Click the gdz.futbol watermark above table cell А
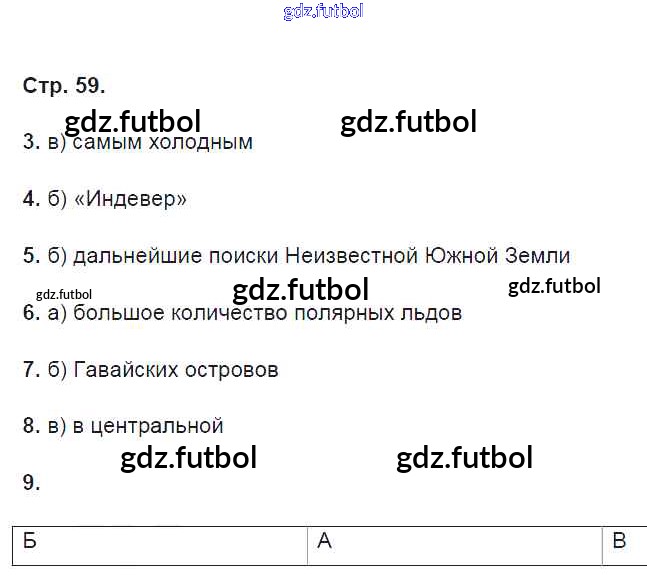 pyautogui.click(x=464, y=458)
